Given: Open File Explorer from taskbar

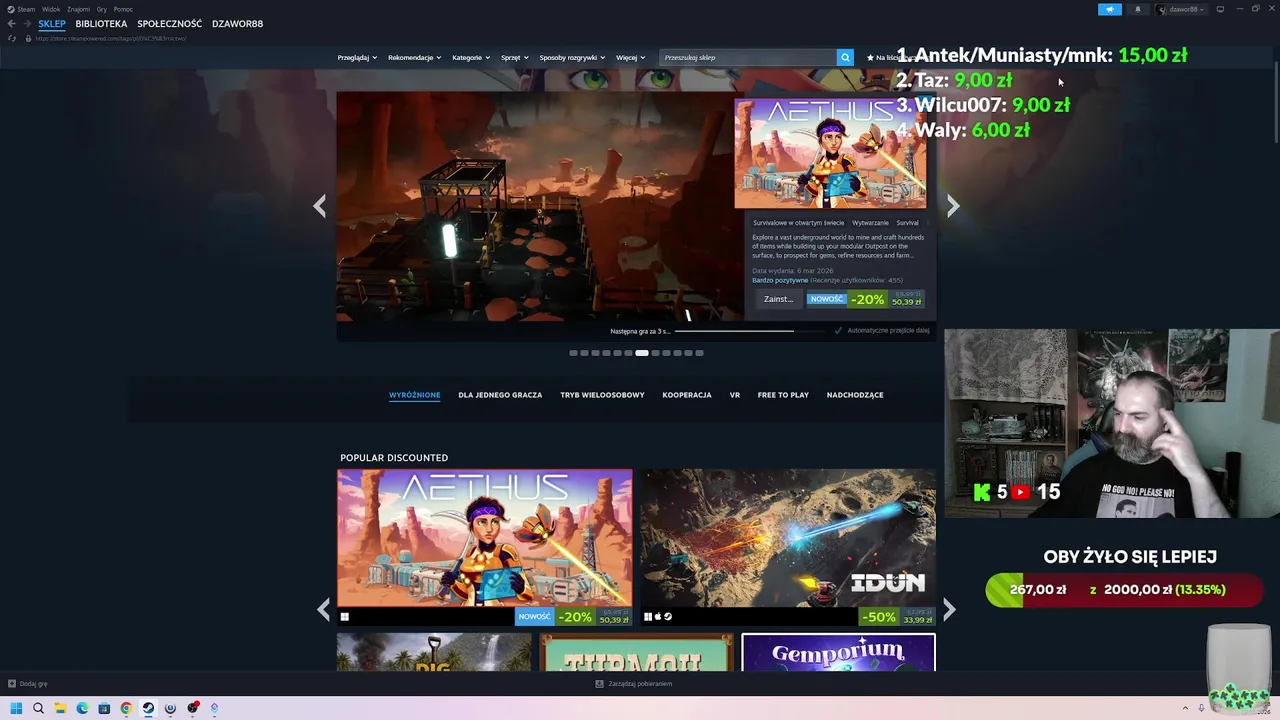Looking at the screenshot, I should tap(60, 708).
